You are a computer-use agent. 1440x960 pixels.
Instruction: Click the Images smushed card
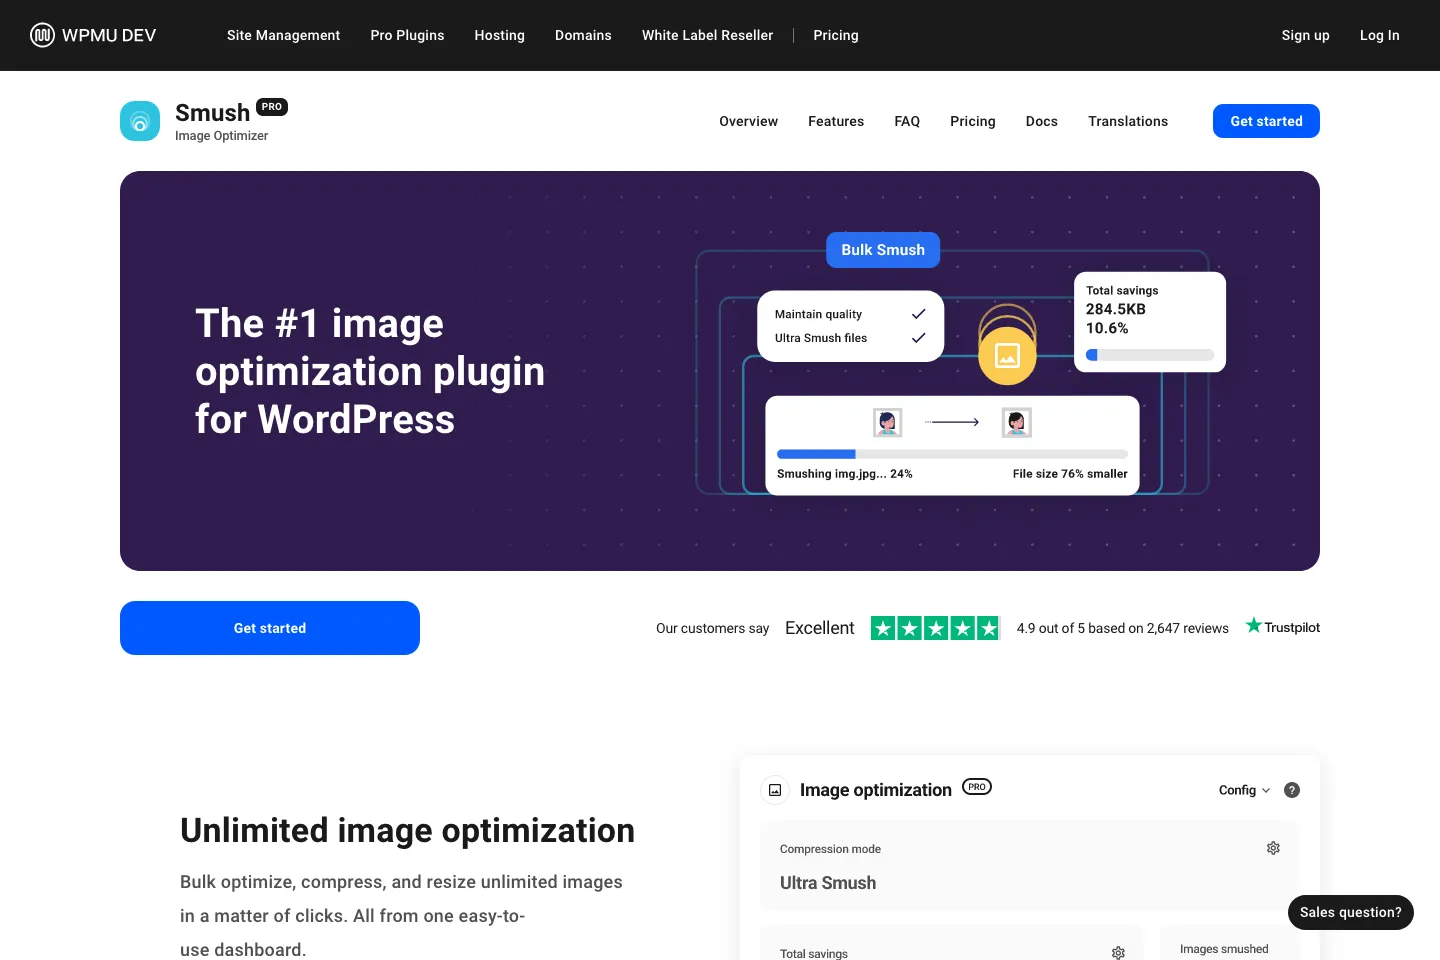1230,943
